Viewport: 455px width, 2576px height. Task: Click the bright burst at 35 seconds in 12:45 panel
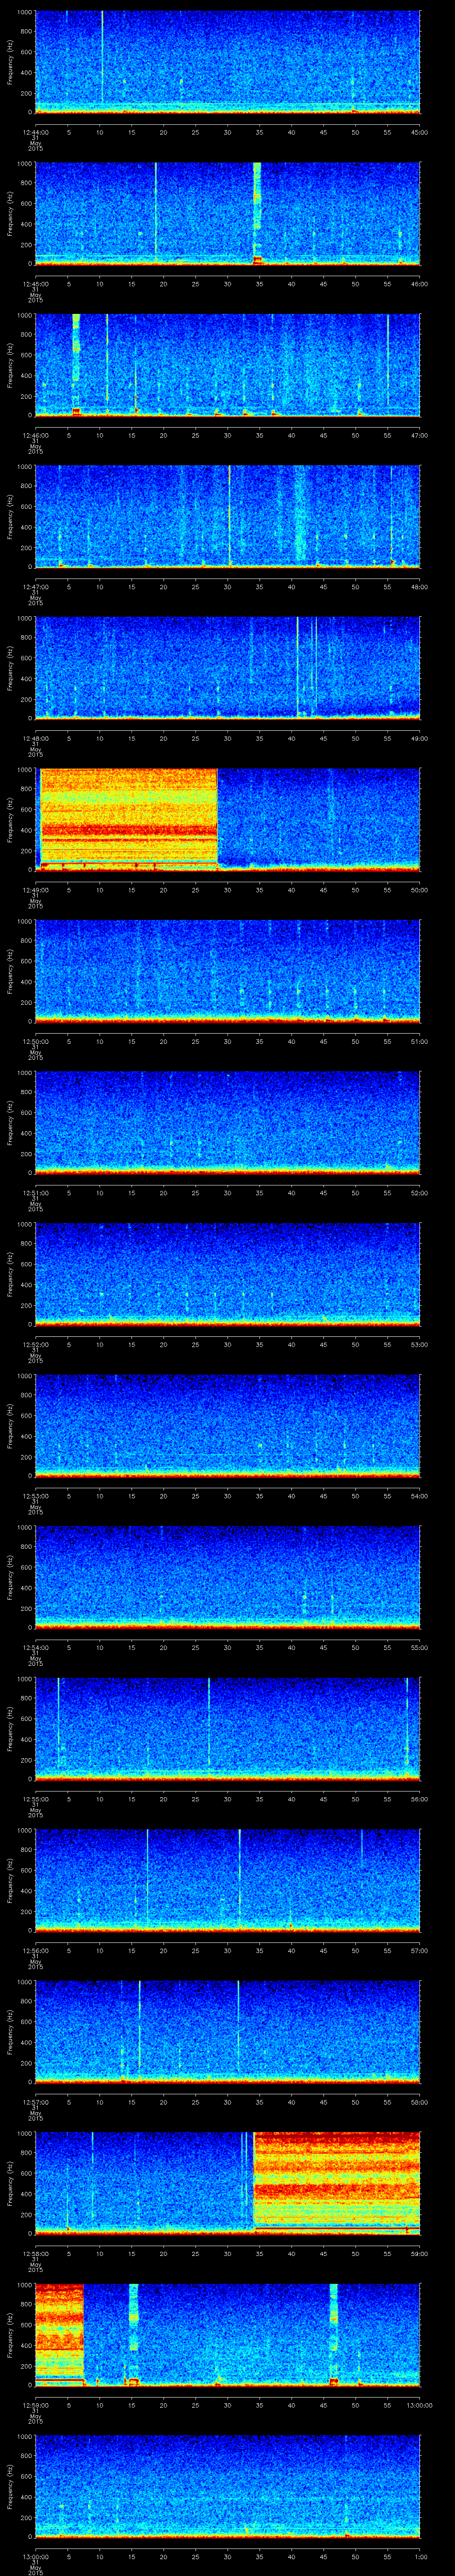(x=257, y=213)
